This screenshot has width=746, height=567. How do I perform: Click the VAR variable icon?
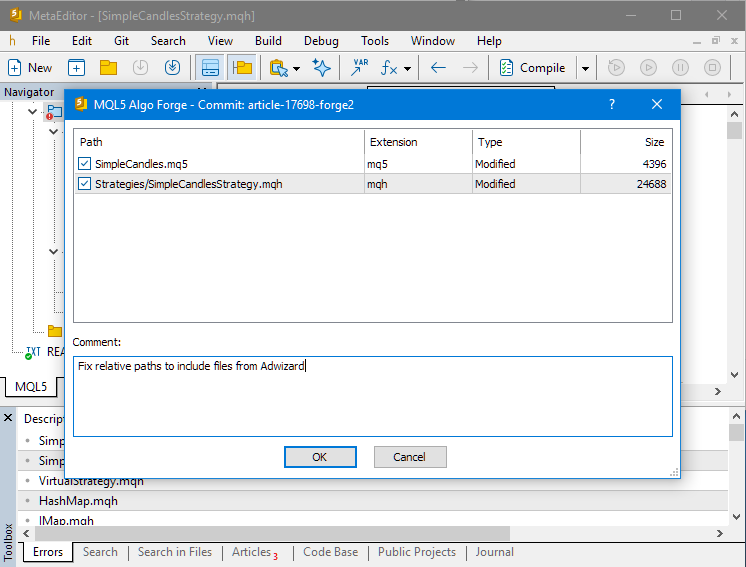tap(360, 68)
